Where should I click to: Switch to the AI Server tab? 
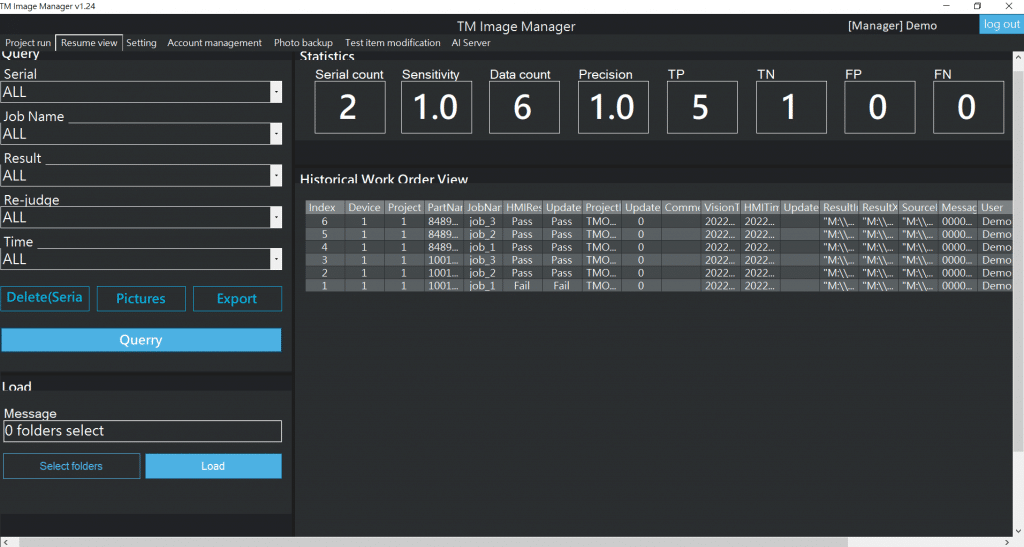pyautogui.click(x=470, y=43)
